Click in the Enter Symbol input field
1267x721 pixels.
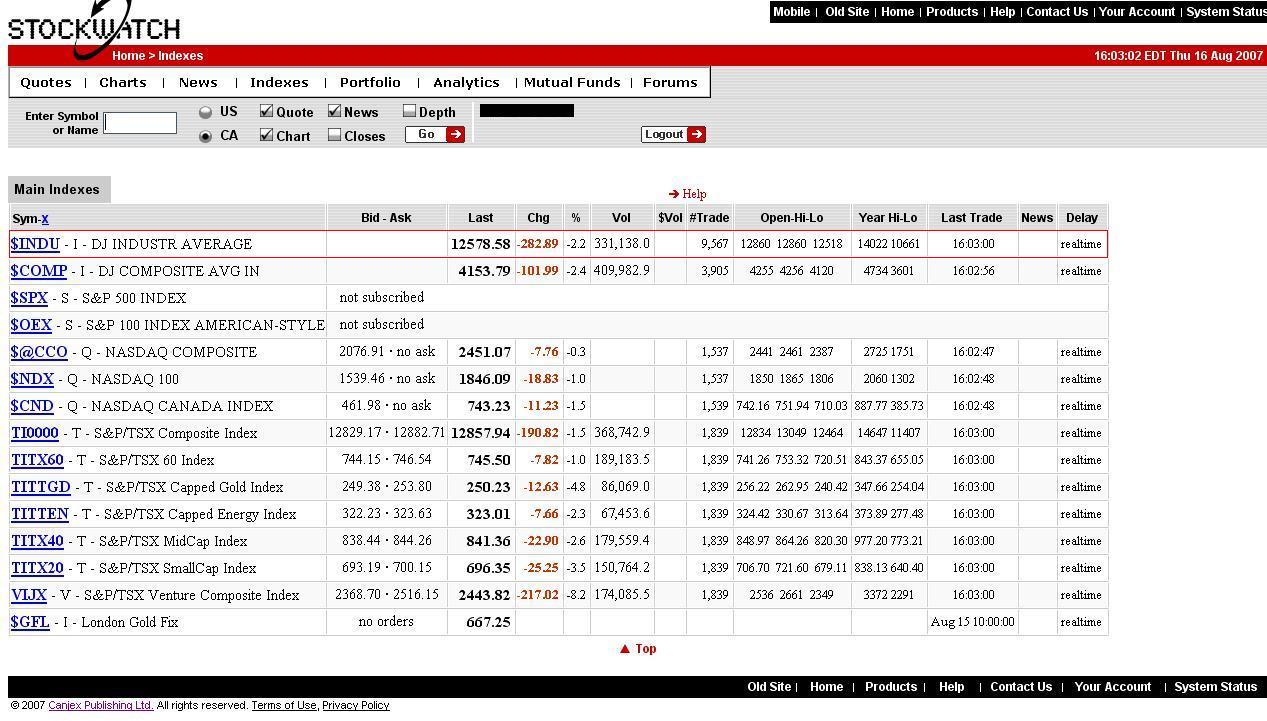point(140,123)
